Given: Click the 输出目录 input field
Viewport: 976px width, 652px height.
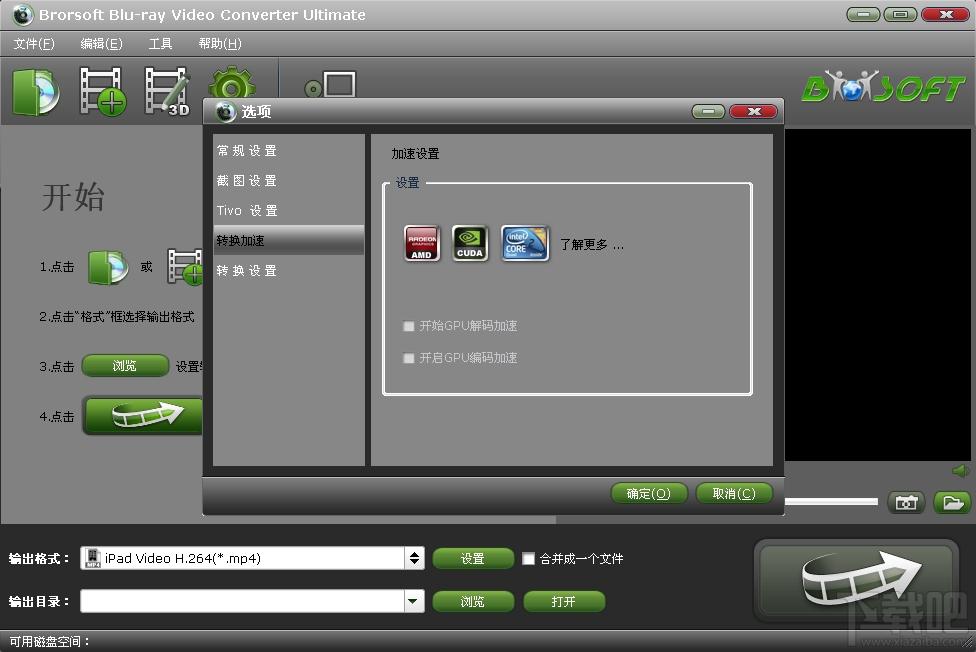Looking at the screenshot, I should pyautogui.click(x=243, y=601).
